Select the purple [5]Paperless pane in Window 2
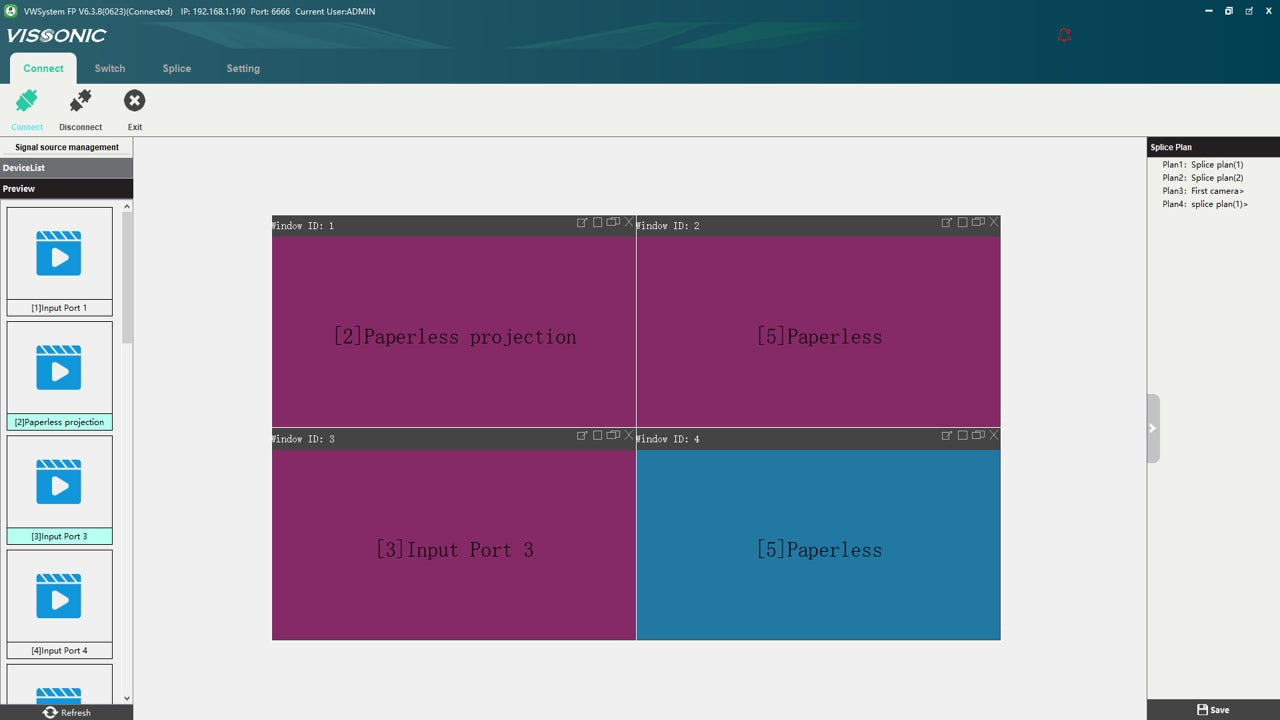Screen dimensions: 1280x720 [819, 332]
